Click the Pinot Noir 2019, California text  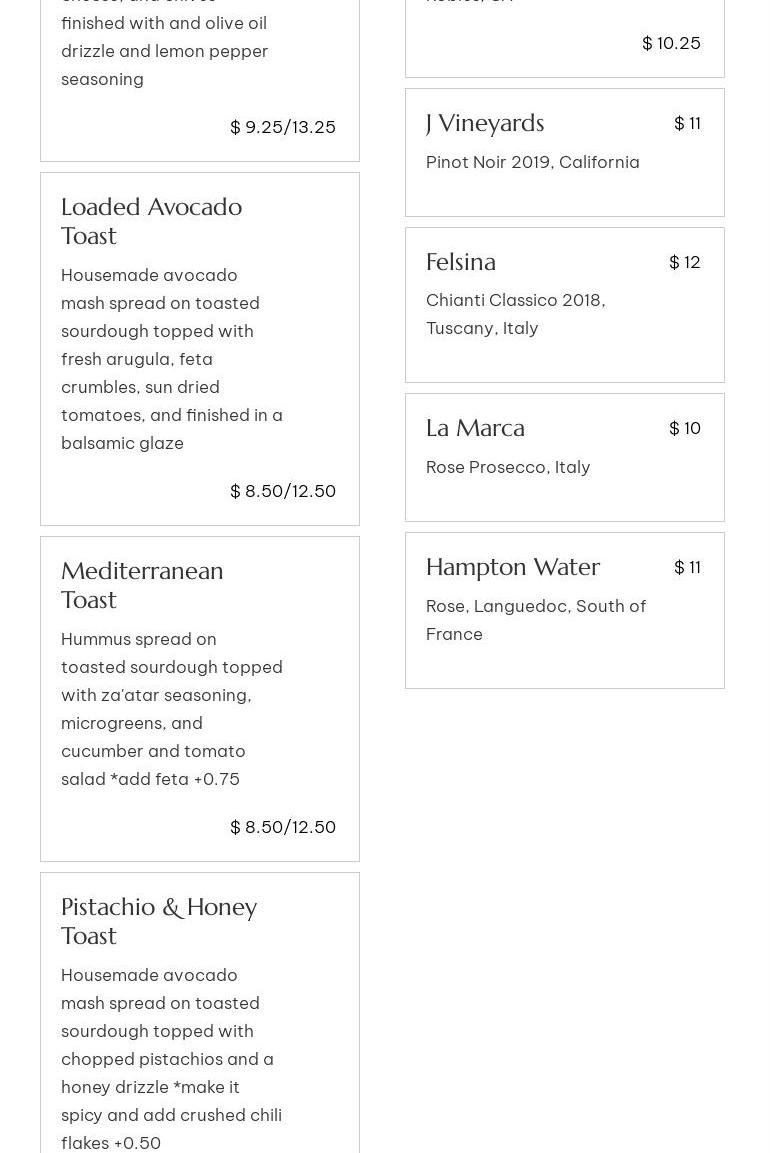532,162
